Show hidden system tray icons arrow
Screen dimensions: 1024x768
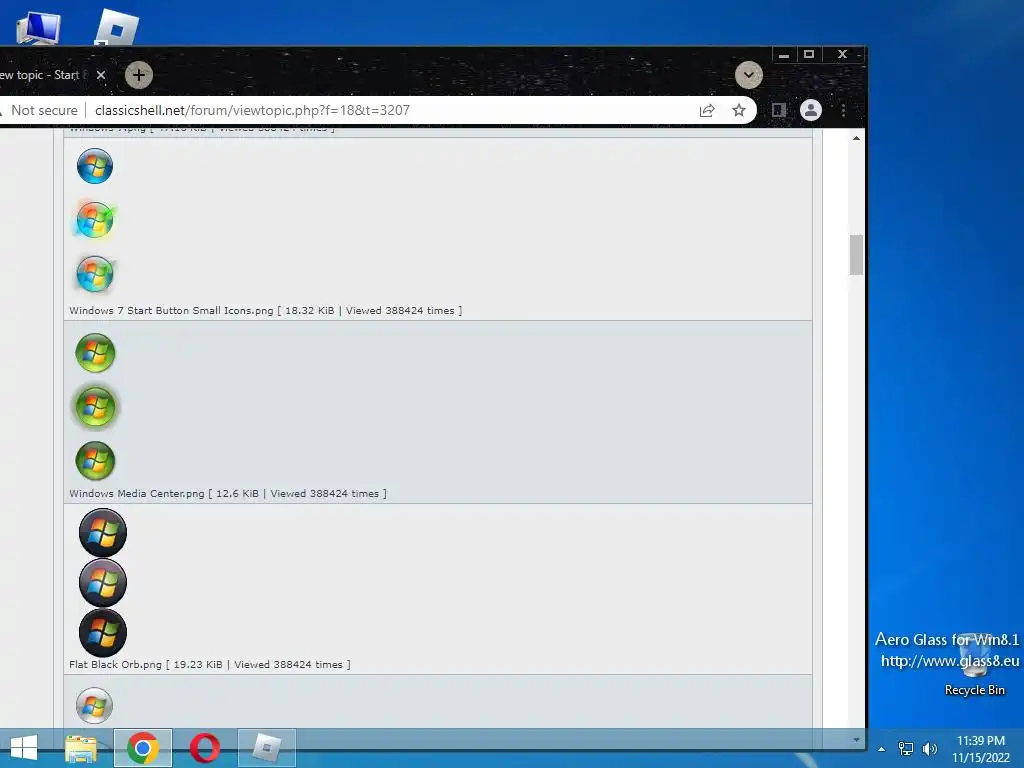point(882,749)
